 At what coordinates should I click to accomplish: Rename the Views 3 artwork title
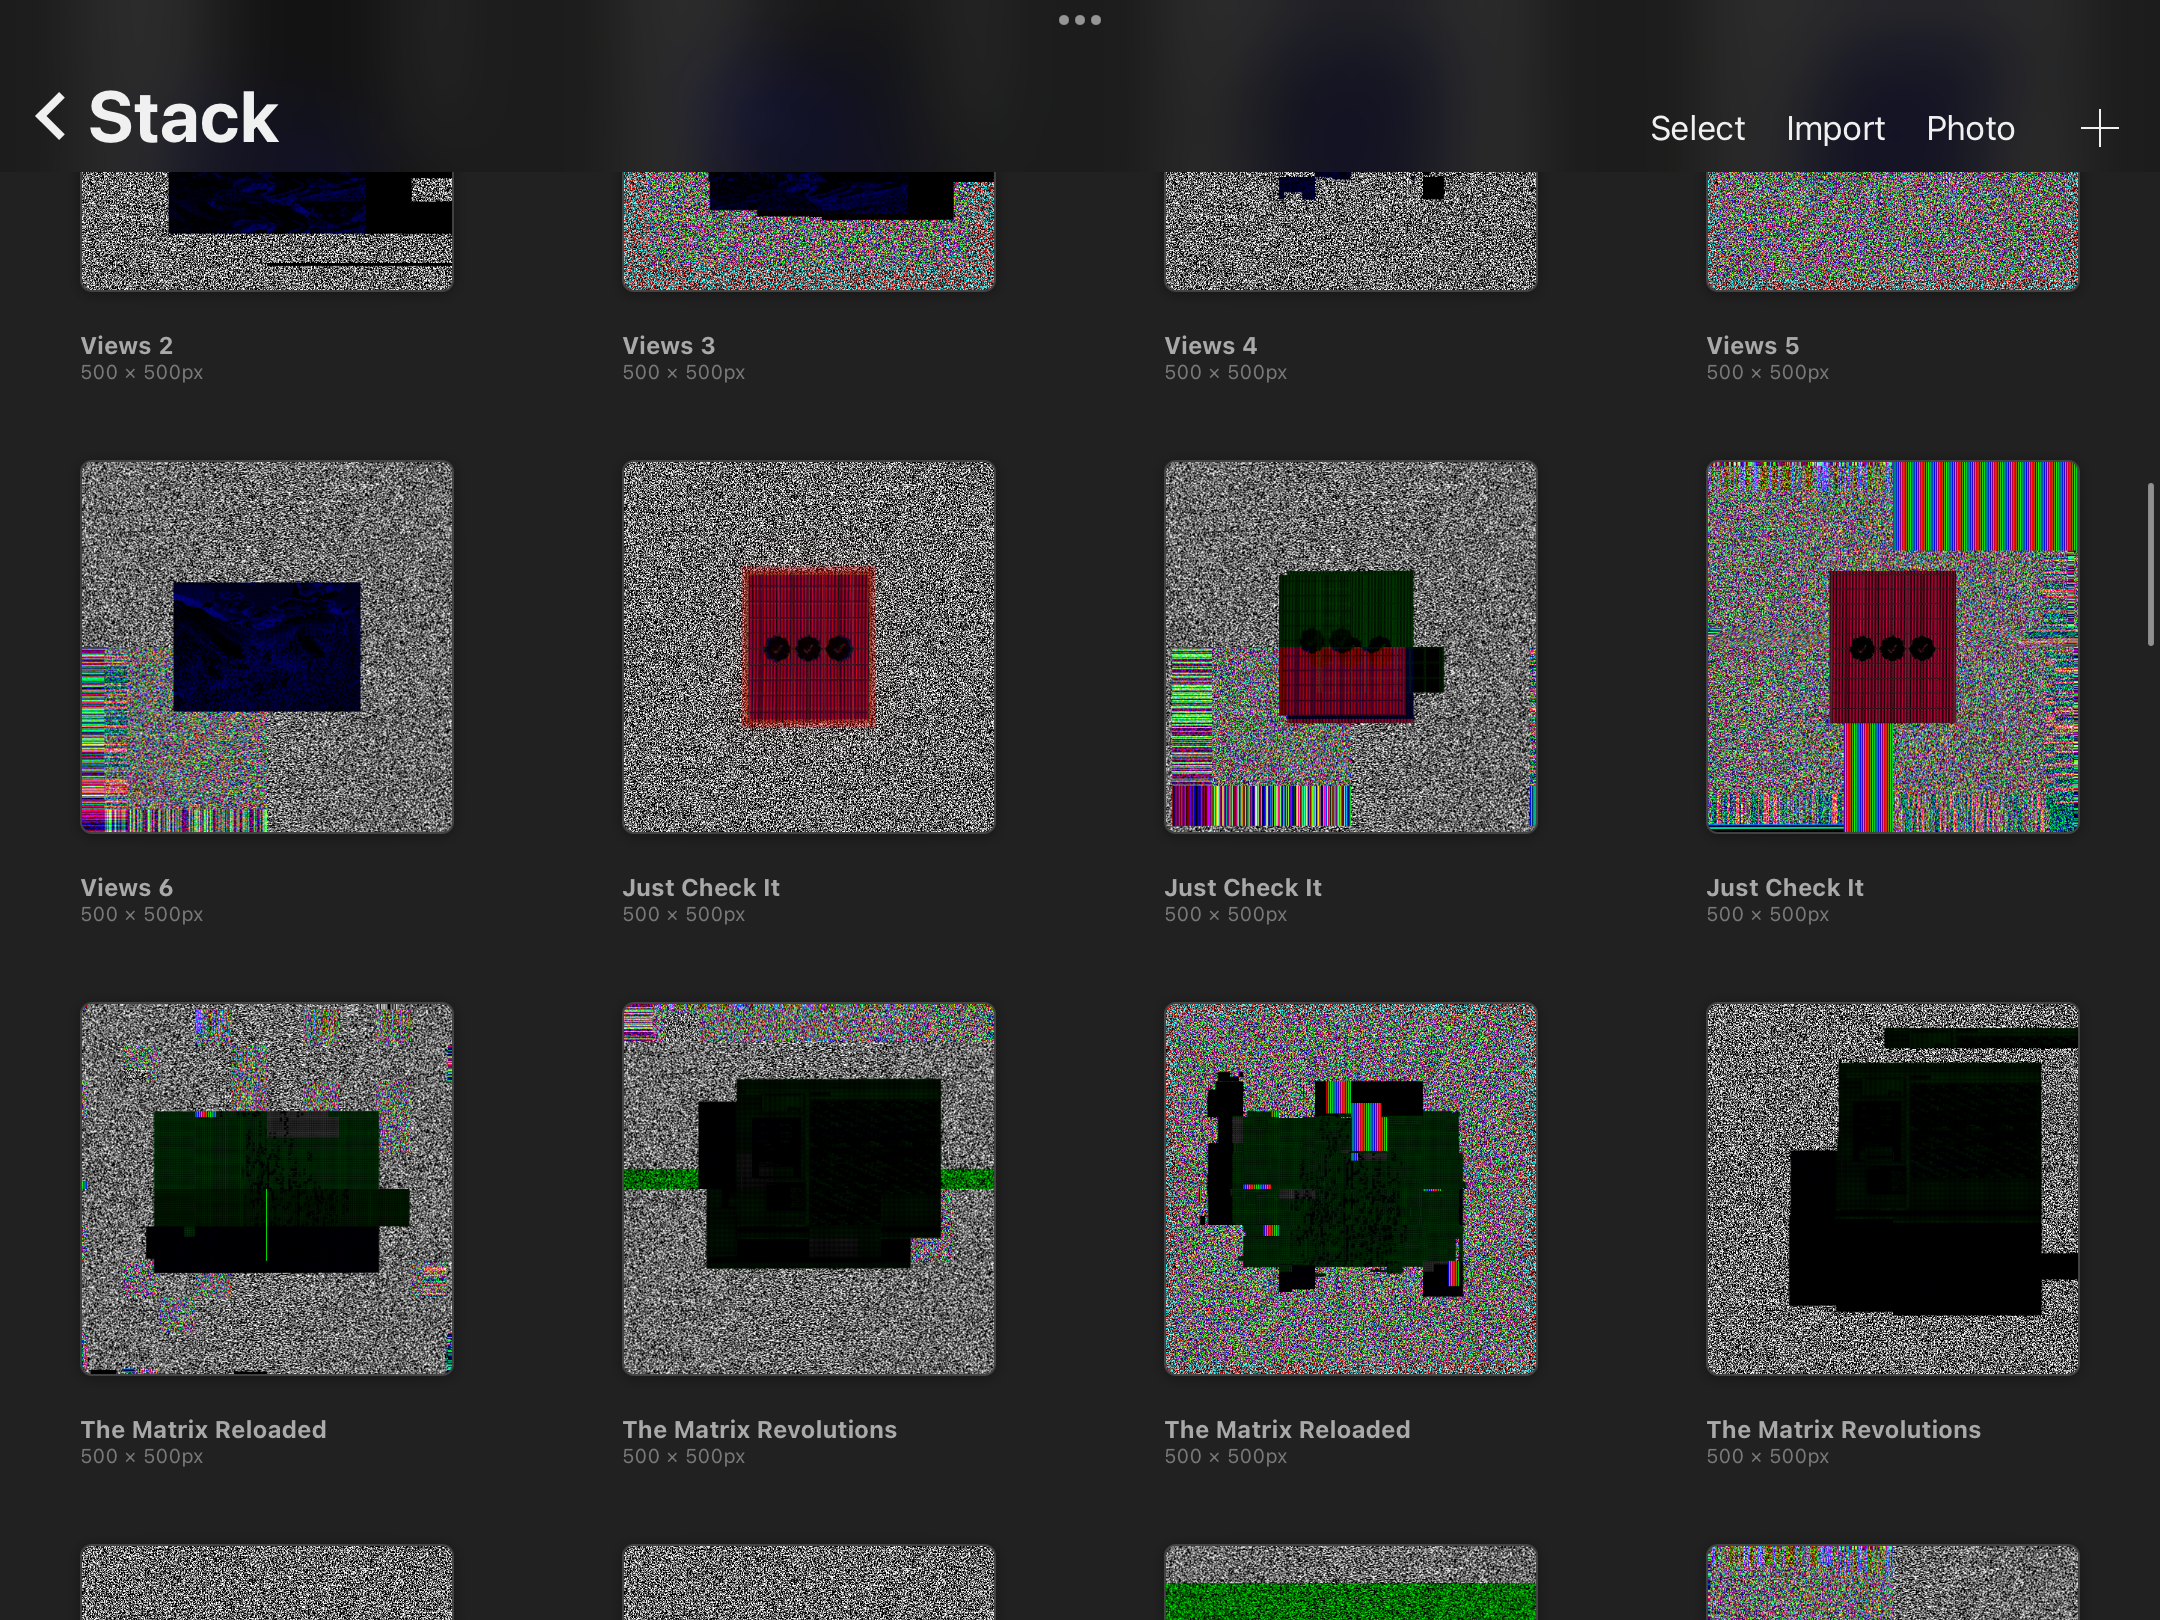click(669, 346)
